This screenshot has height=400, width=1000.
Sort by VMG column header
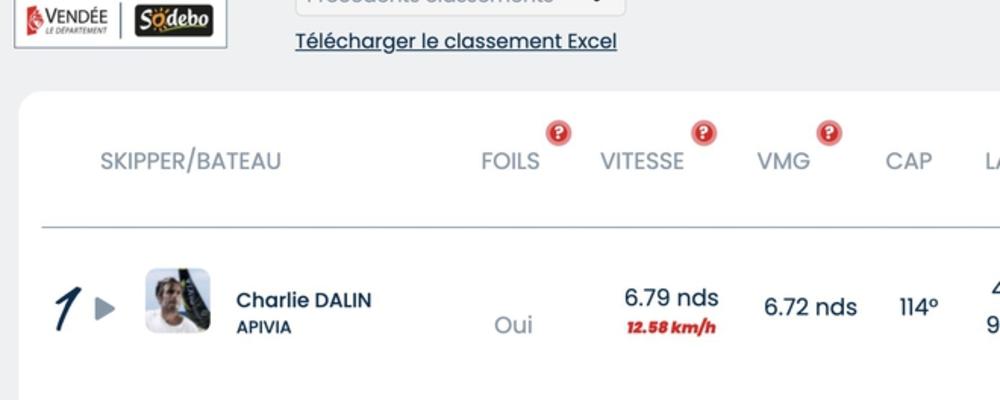click(x=783, y=161)
